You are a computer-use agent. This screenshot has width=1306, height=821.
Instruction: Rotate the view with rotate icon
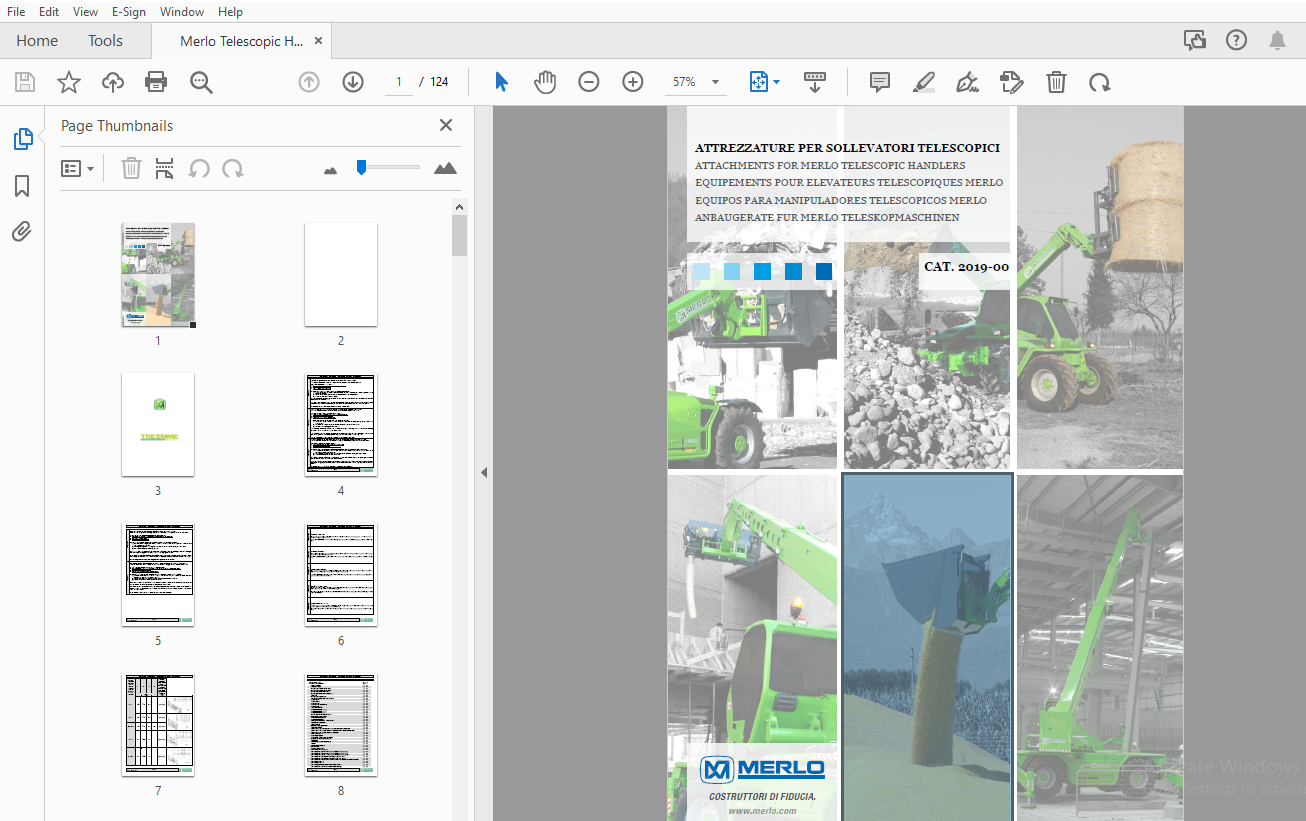coord(1100,82)
